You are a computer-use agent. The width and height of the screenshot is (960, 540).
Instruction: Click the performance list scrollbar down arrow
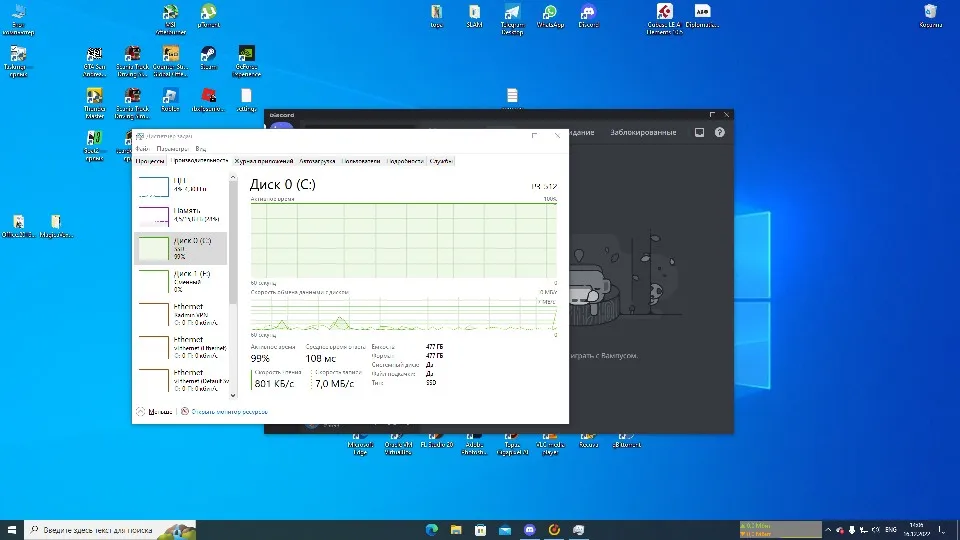pos(234,394)
